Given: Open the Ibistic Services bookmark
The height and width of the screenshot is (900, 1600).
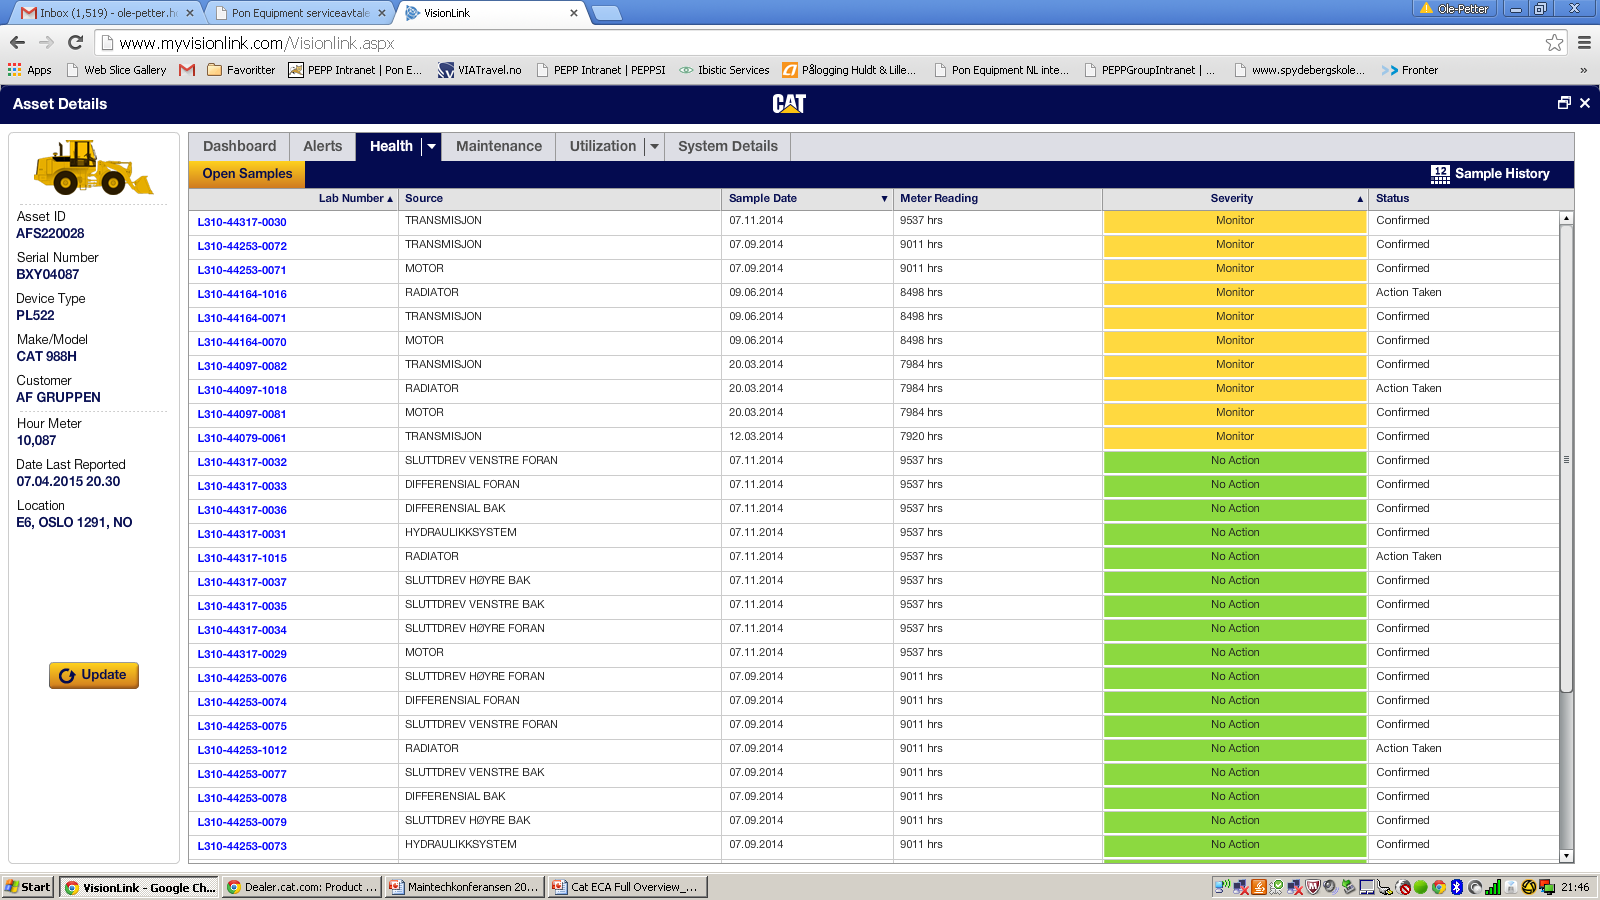Looking at the screenshot, I should (724, 70).
